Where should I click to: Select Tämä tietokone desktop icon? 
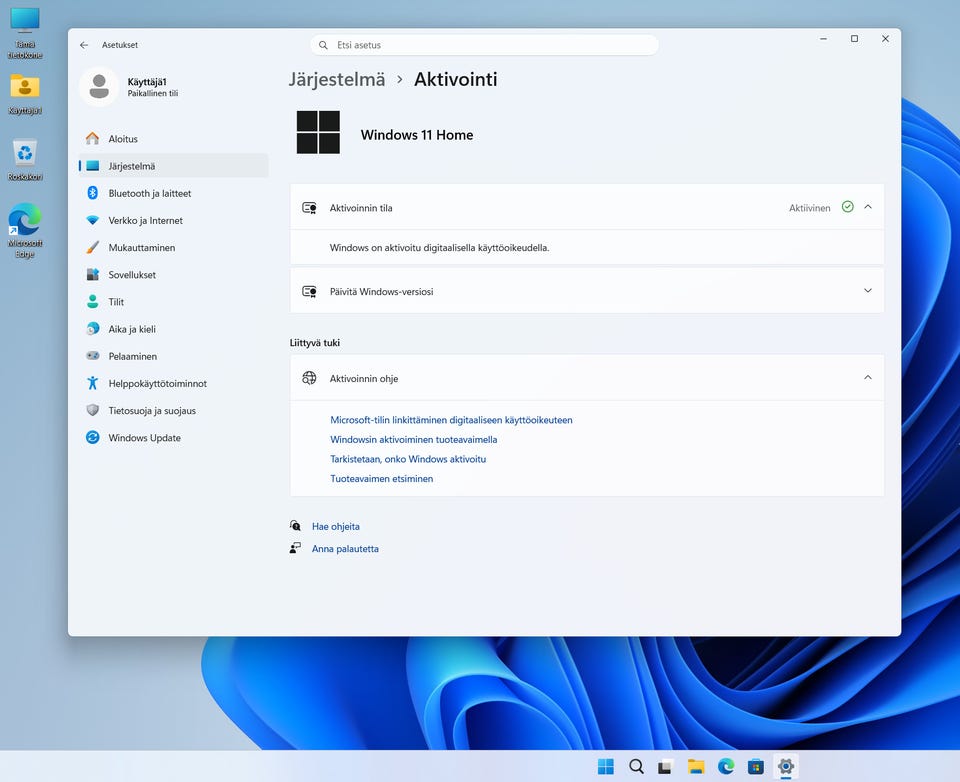pos(25,34)
